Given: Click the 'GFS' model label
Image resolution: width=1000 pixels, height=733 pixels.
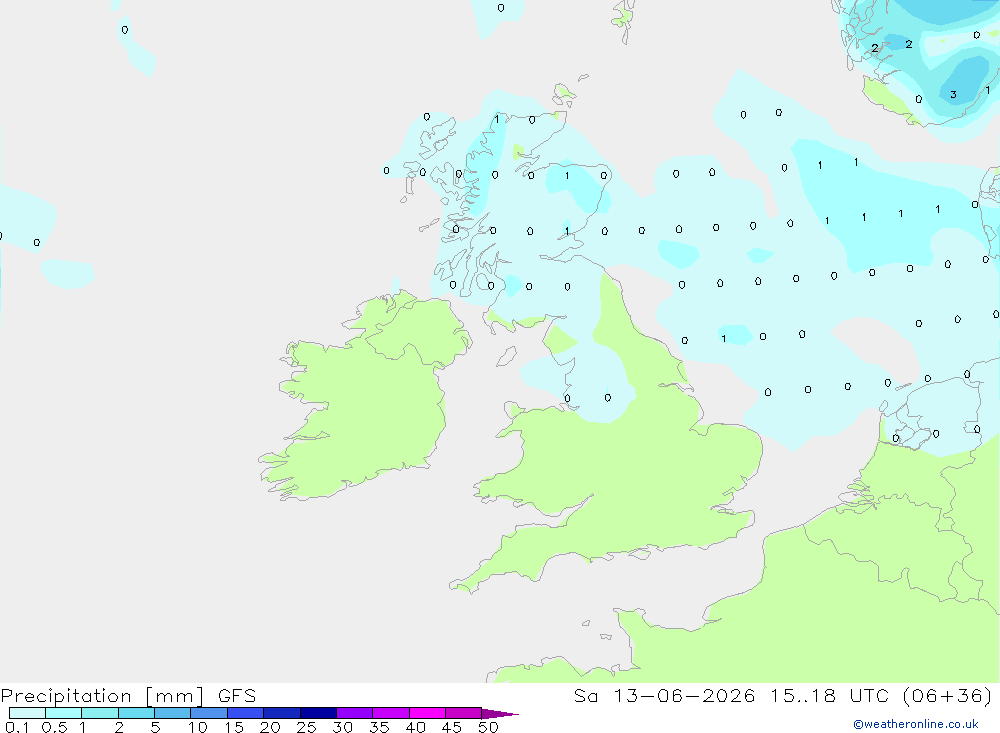Looking at the screenshot, I should [237, 695].
